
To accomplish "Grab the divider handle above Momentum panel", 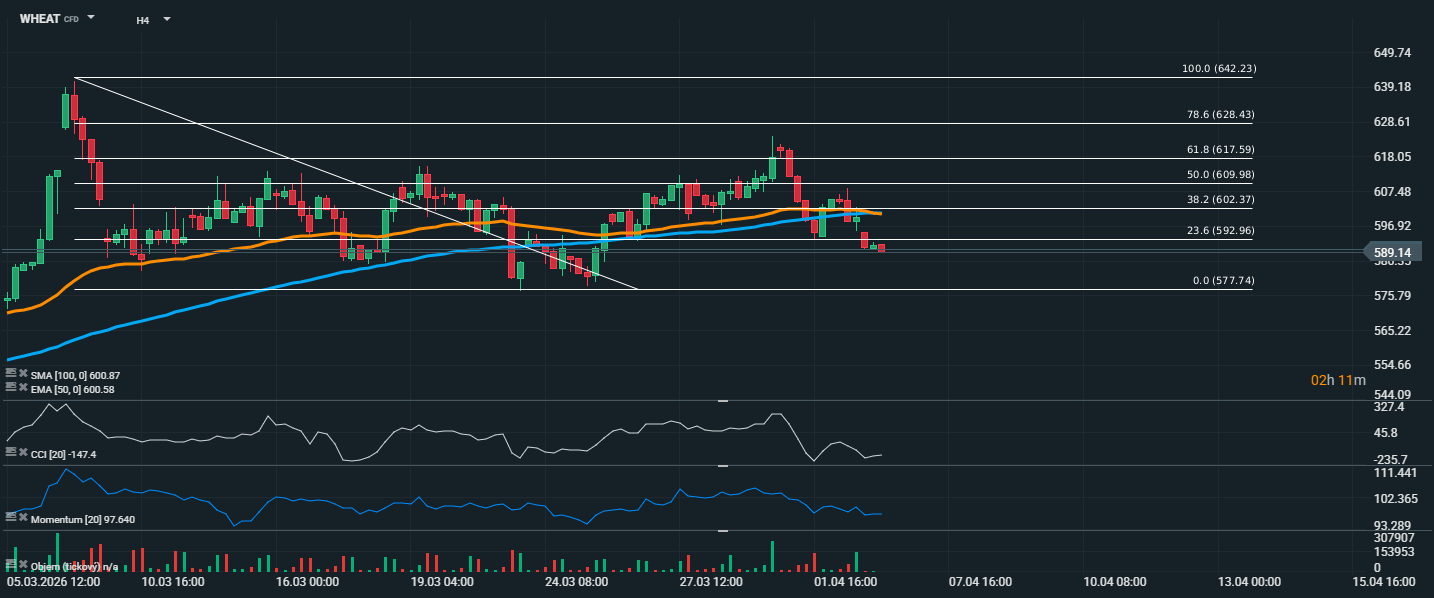I will click(x=723, y=465).
